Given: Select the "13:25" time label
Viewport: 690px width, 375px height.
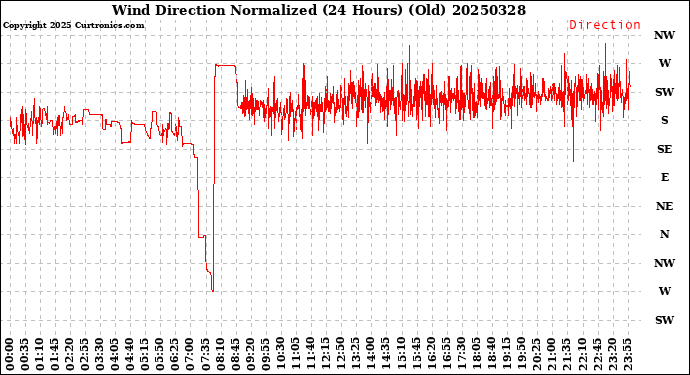Looking at the screenshot, I should [356, 354].
